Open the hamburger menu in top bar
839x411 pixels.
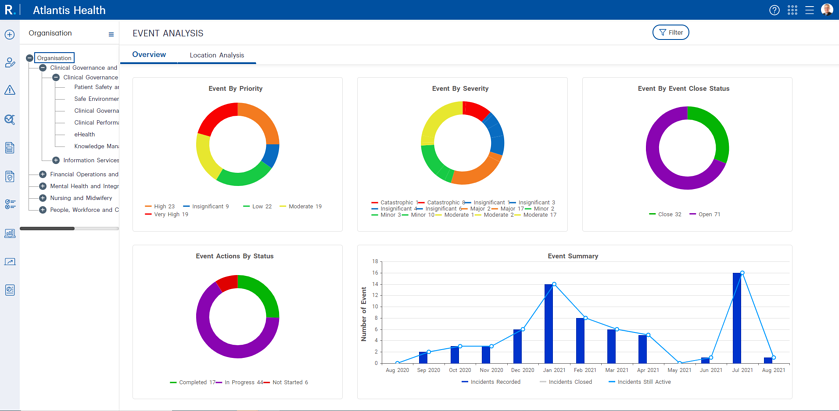(x=809, y=10)
